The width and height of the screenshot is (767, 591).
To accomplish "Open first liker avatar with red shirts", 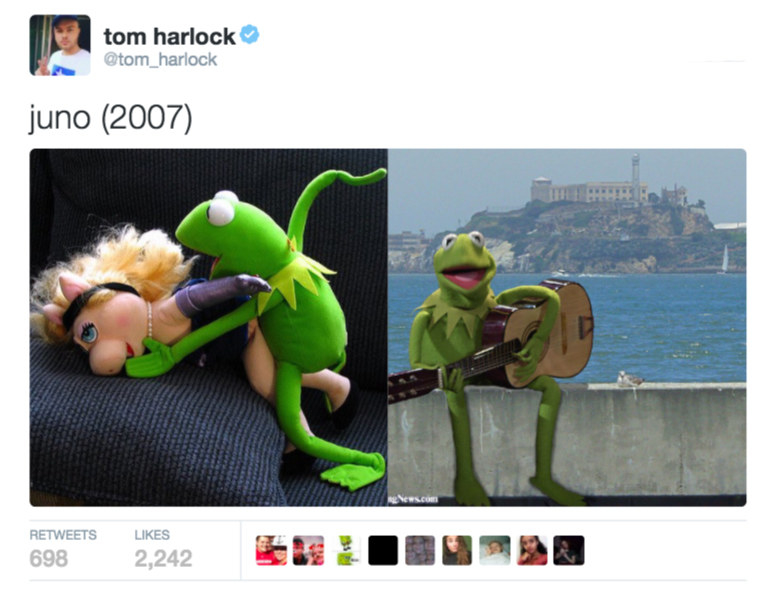I will click(x=271, y=550).
